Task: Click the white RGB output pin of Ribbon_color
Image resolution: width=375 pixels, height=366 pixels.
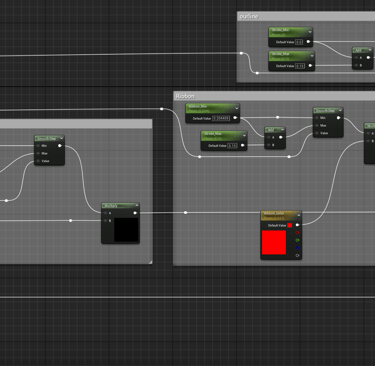Action: pos(297,225)
